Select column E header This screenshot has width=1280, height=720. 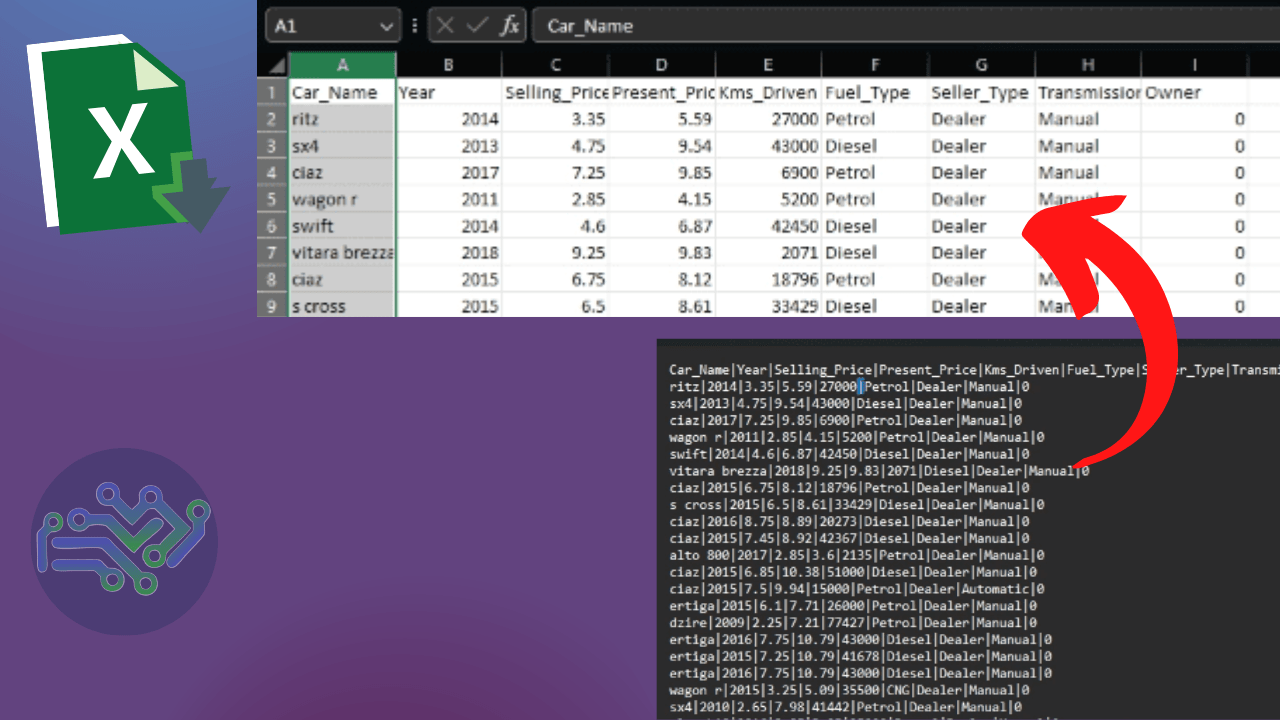(x=768, y=65)
